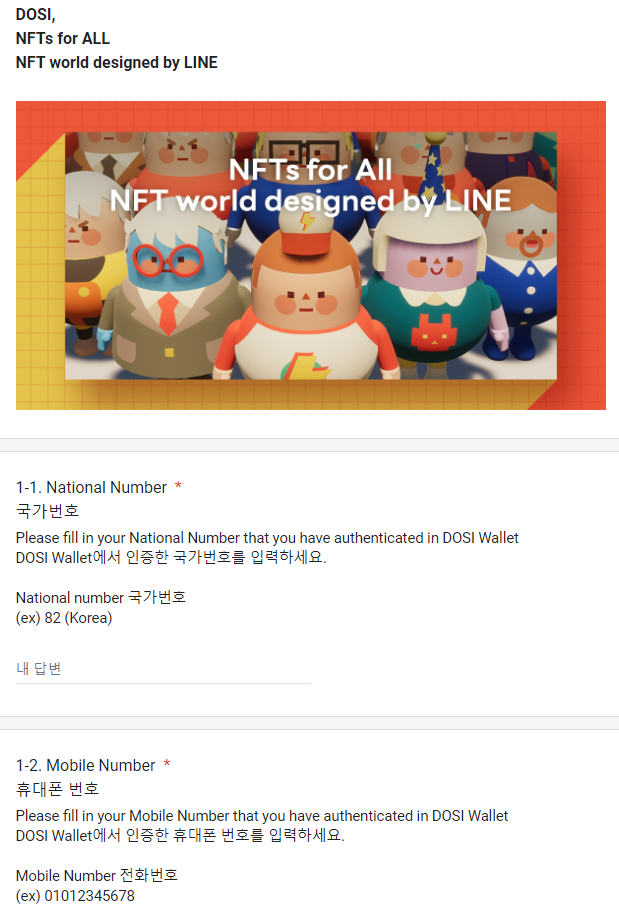Viewport: 619px width, 913px height.
Task: Click the red pixel emblem on the teal sweater
Action: (x=434, y=332)
